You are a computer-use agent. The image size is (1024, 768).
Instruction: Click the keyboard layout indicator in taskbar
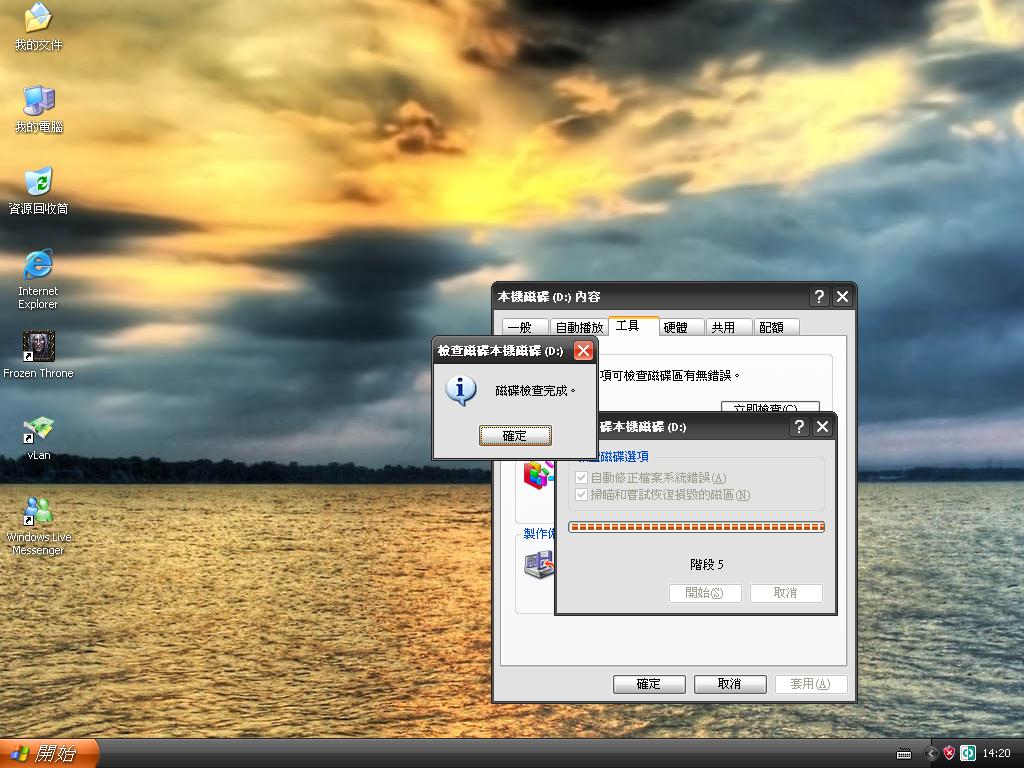904,753
